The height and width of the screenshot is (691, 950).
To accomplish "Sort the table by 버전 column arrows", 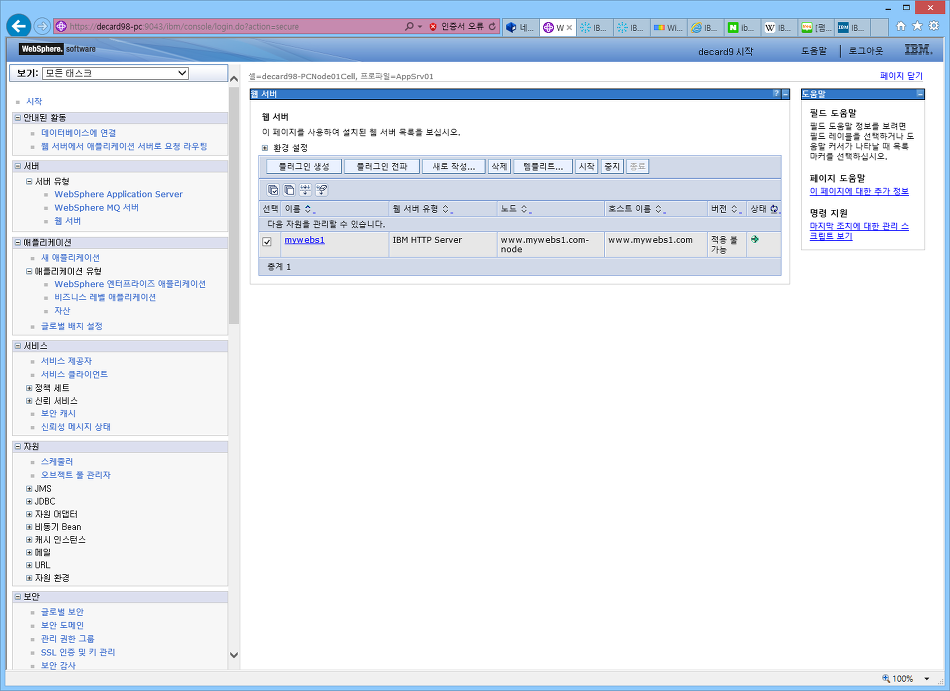I will click(x=734, y=209).
